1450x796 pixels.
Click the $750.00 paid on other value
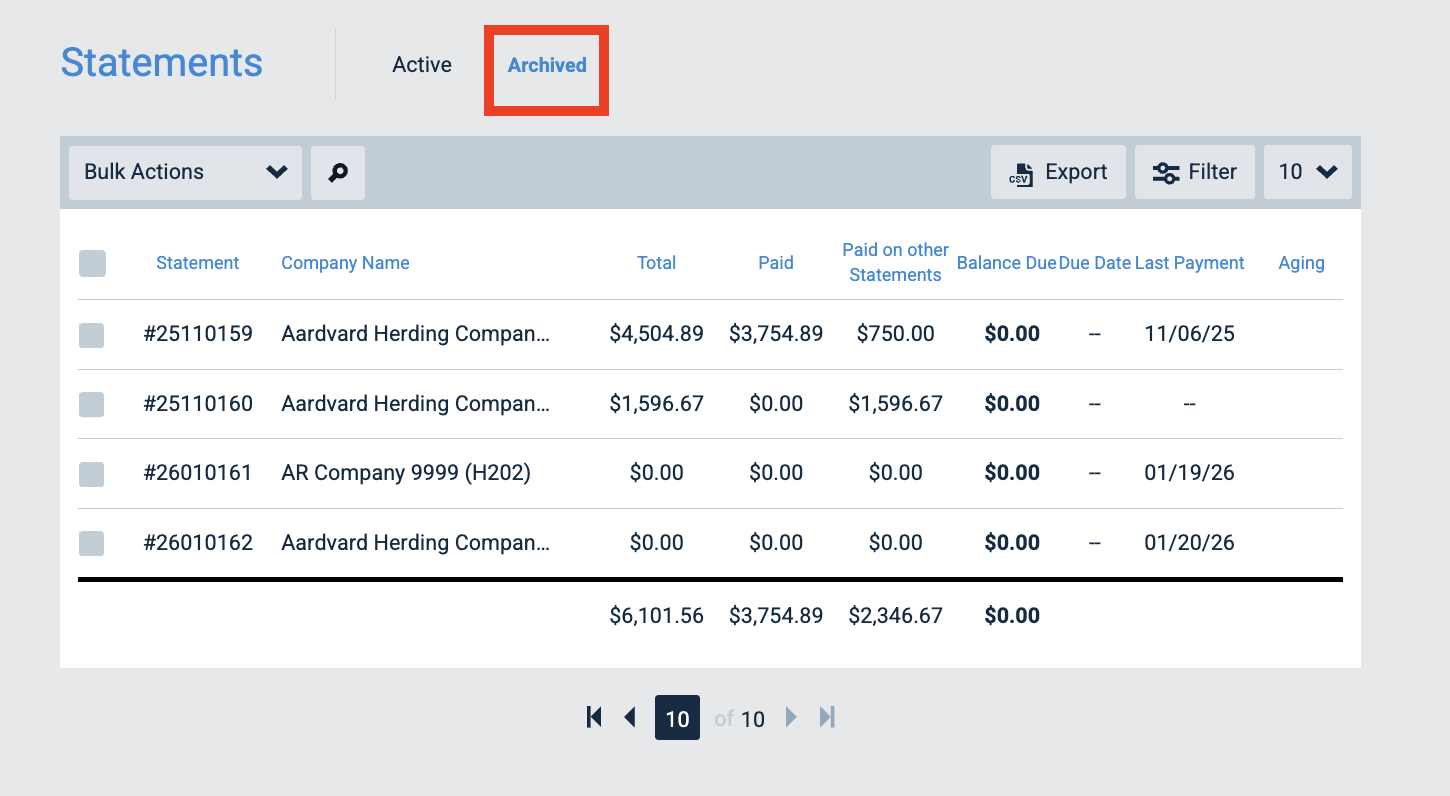pos(895,334)
